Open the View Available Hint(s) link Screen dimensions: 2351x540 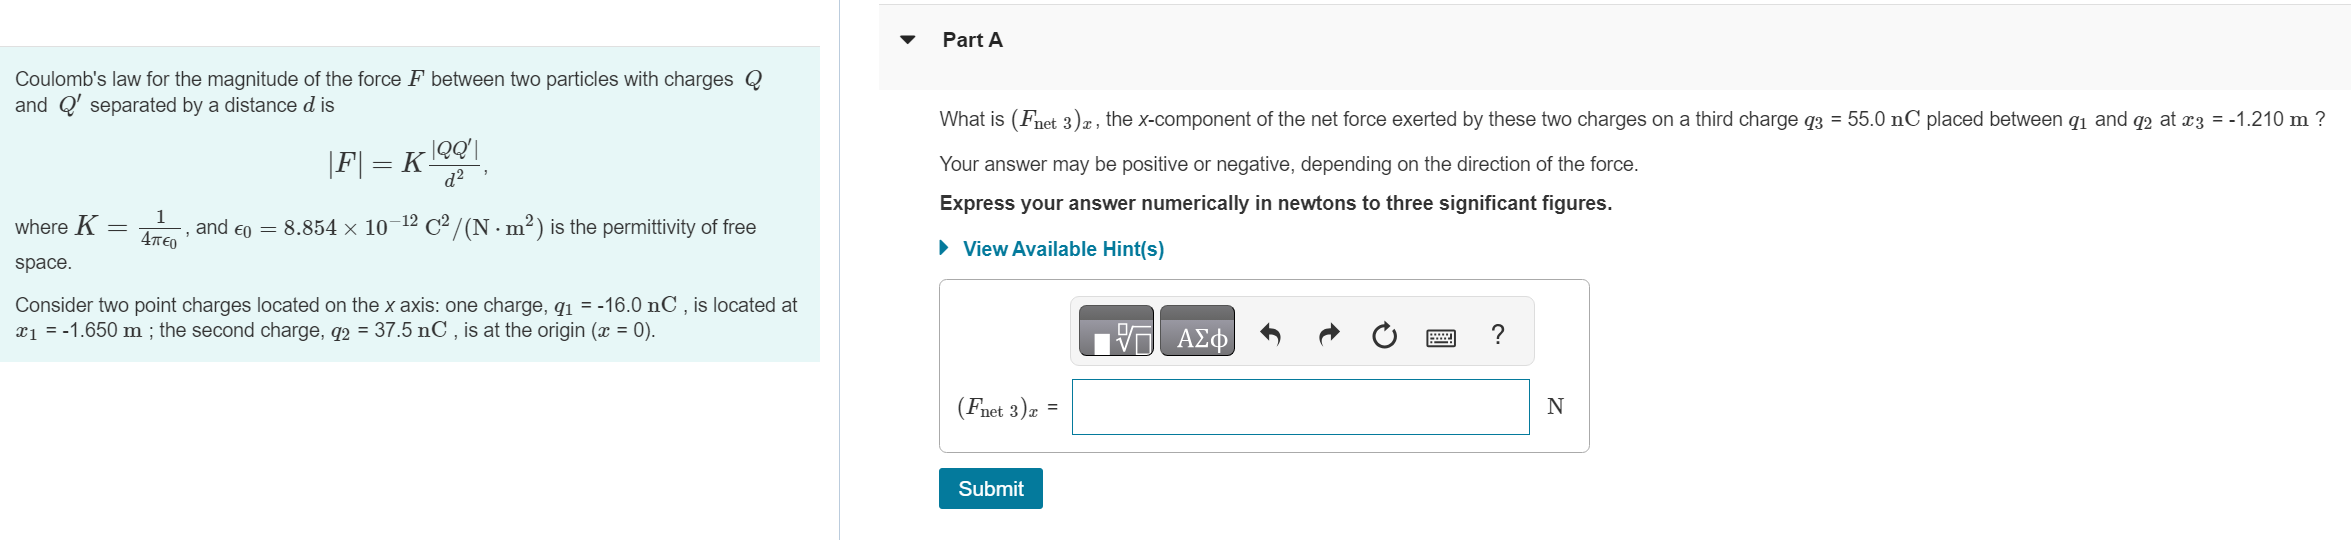(x=1063, y=249)
